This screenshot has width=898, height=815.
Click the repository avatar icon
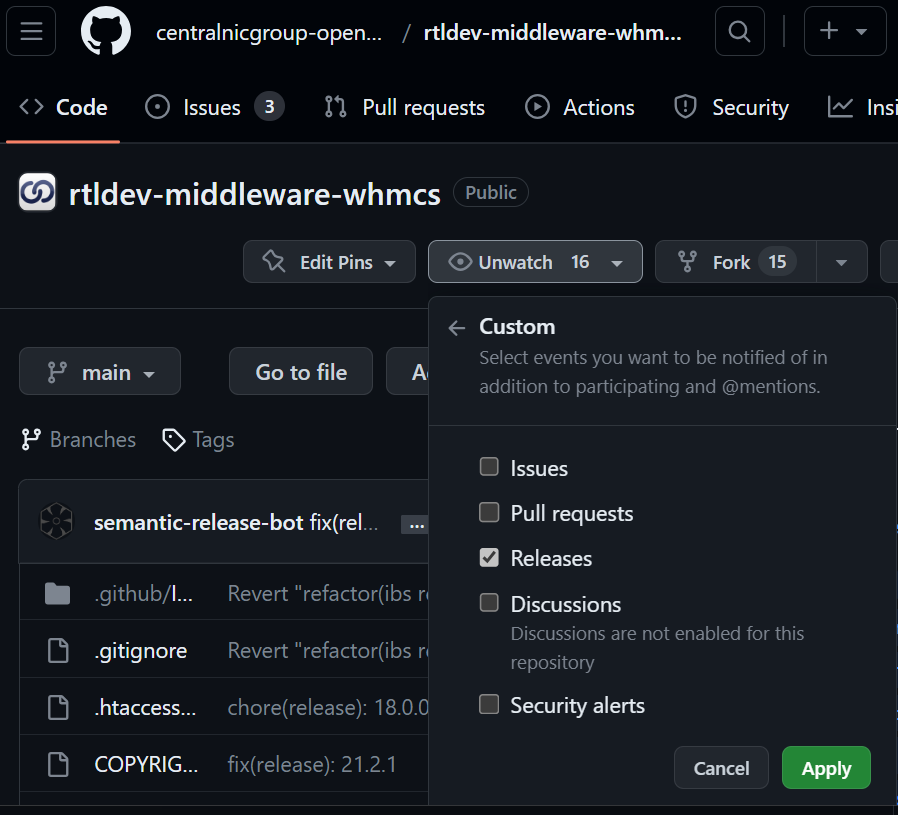(37, 192)
